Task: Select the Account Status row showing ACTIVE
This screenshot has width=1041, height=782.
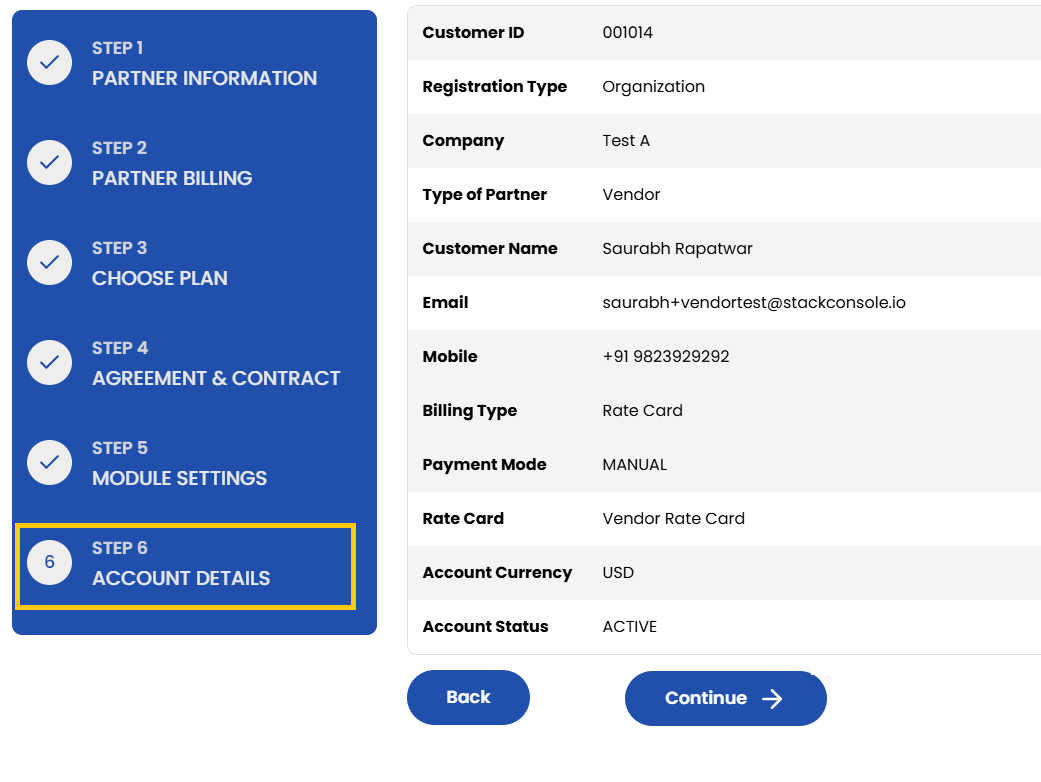Action: (630, 626)
